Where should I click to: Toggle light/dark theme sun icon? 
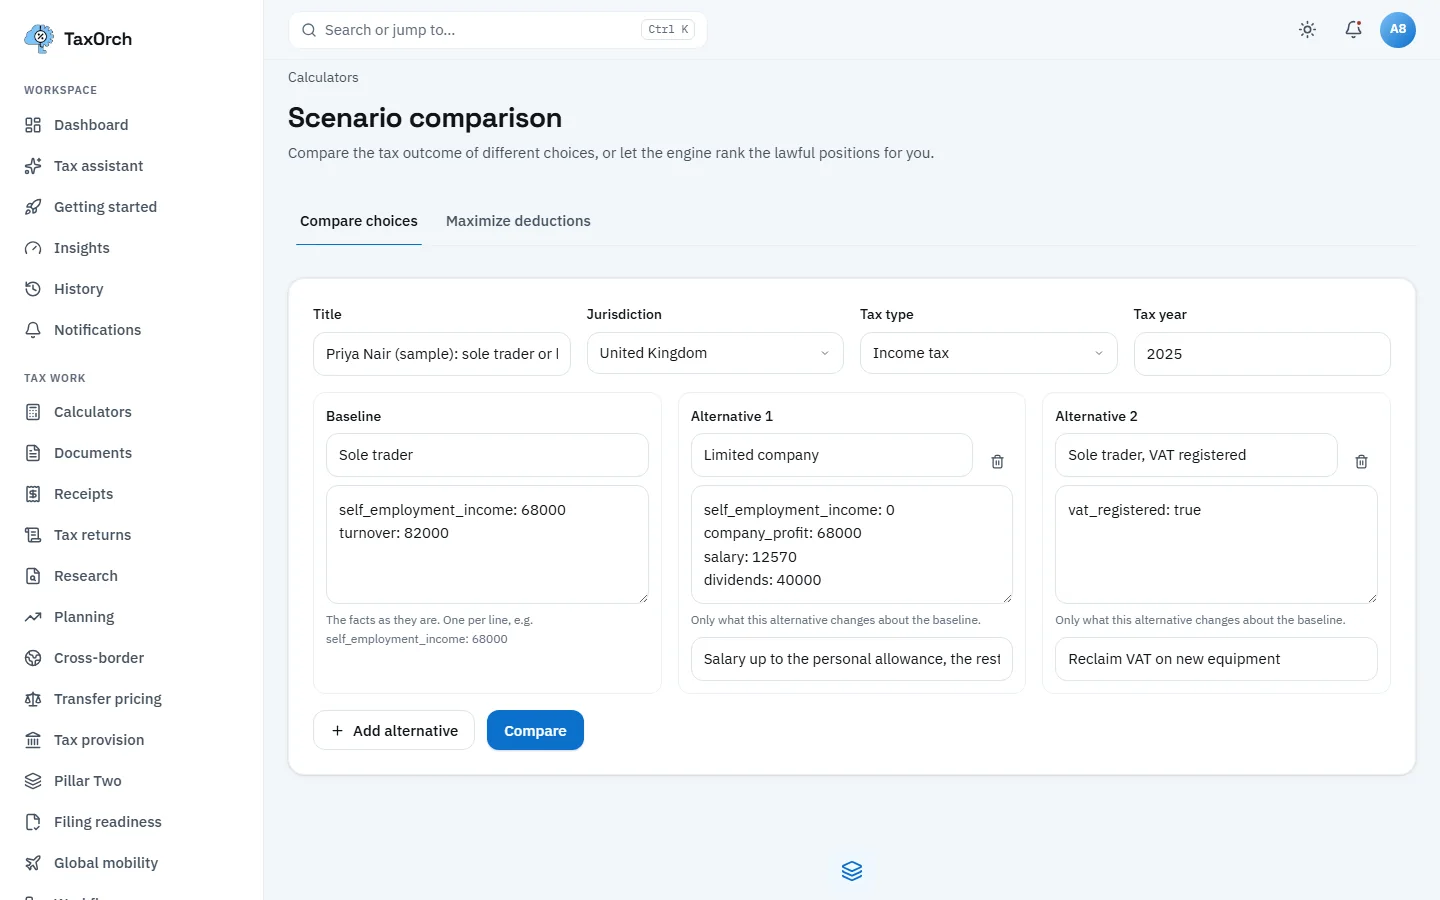click(x=1307, y=30)
